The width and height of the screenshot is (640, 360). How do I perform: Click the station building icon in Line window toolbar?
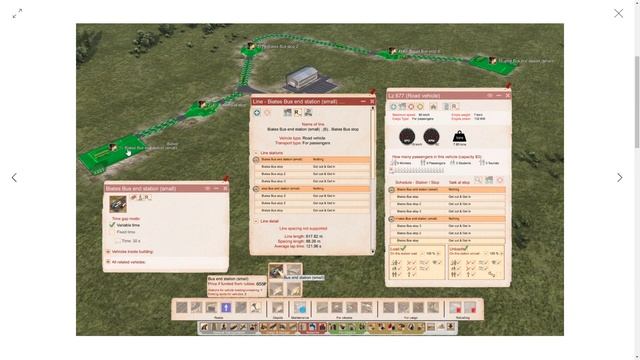[288, 113]
